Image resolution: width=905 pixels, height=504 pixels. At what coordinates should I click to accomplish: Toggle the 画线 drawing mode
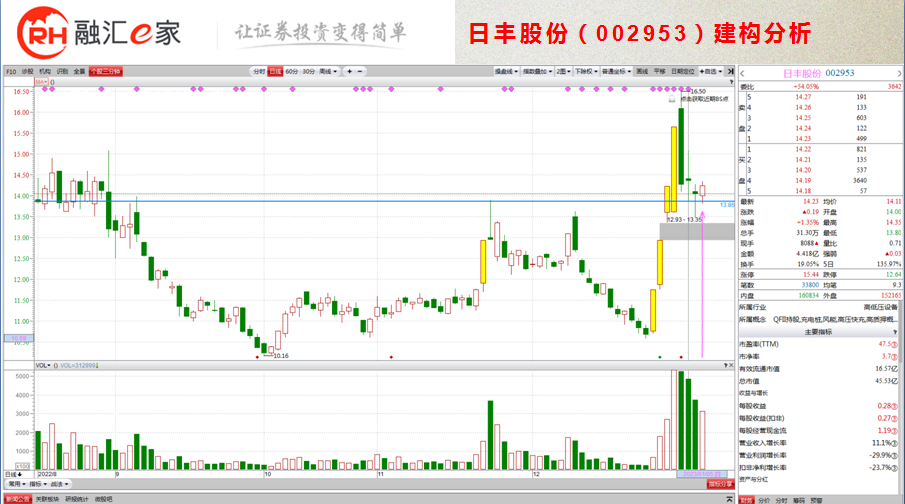coord(641,72)
